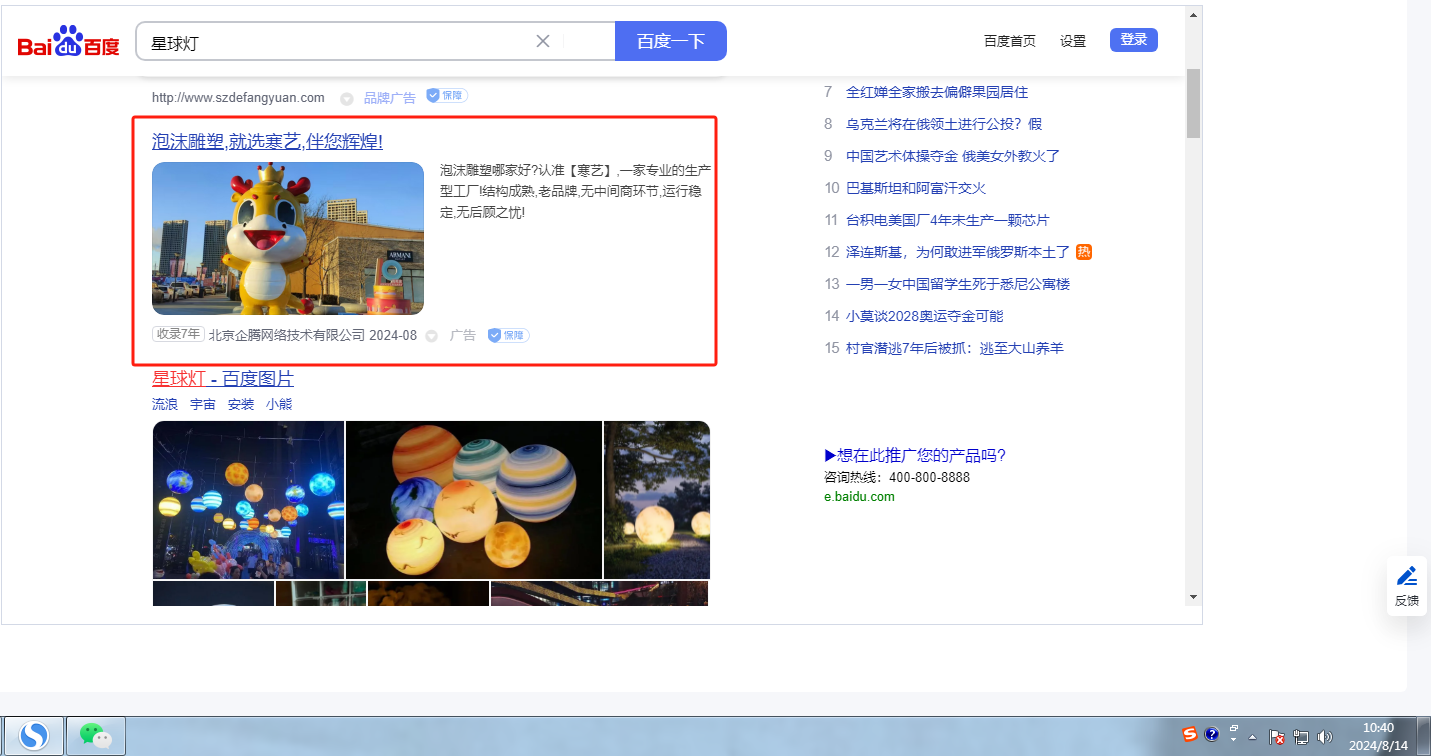Click the 咨询热线：400-800-8888 text

coord(897,477)
